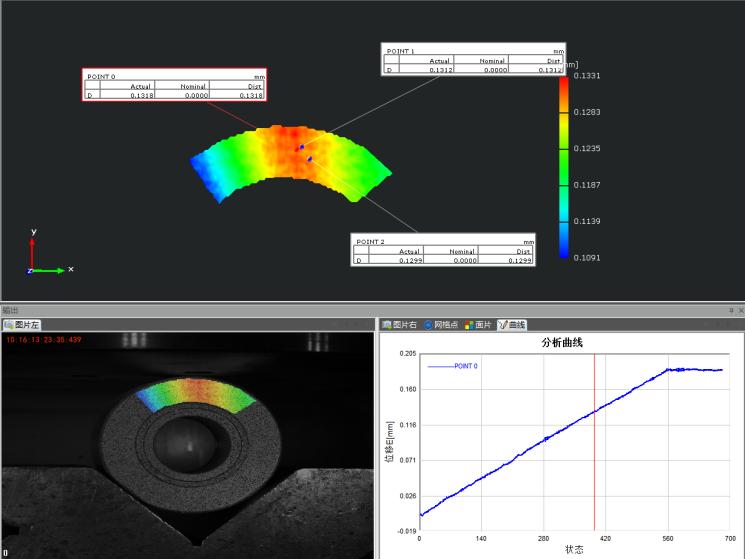
Task: Click the POINT 0 legend entry in chart
Action: pyautogui.click(x=453, y=366)
